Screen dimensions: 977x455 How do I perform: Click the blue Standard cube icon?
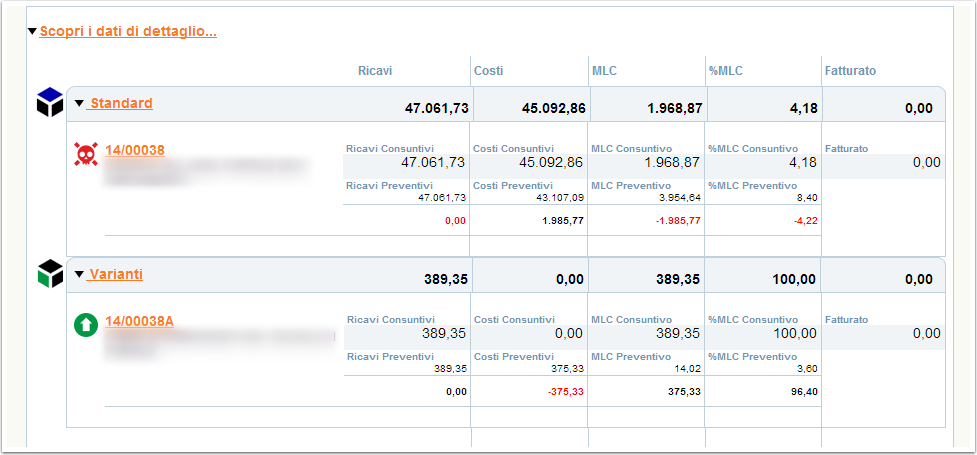50,102
